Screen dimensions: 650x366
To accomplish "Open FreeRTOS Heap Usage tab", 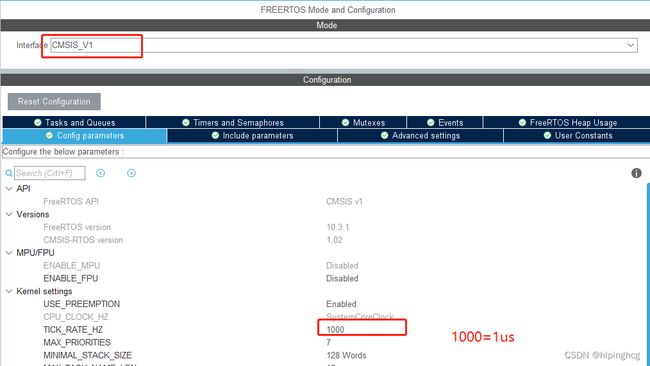I will pyautogui.click(x=567, y=122).
